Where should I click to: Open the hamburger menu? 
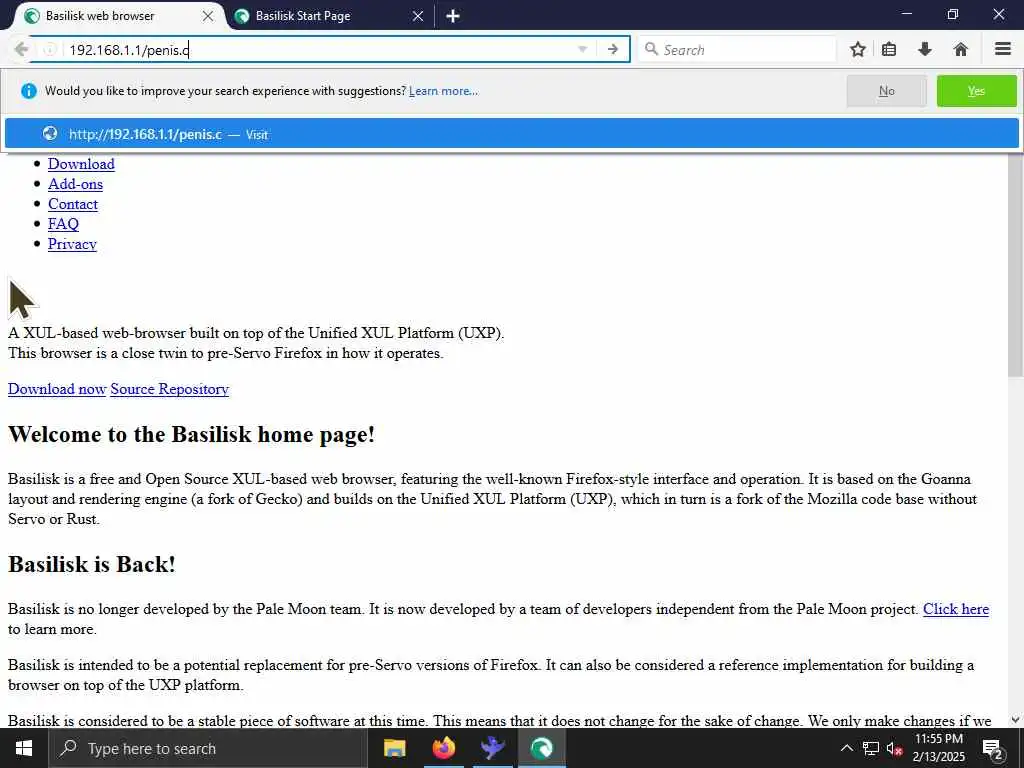(1002, 49)
